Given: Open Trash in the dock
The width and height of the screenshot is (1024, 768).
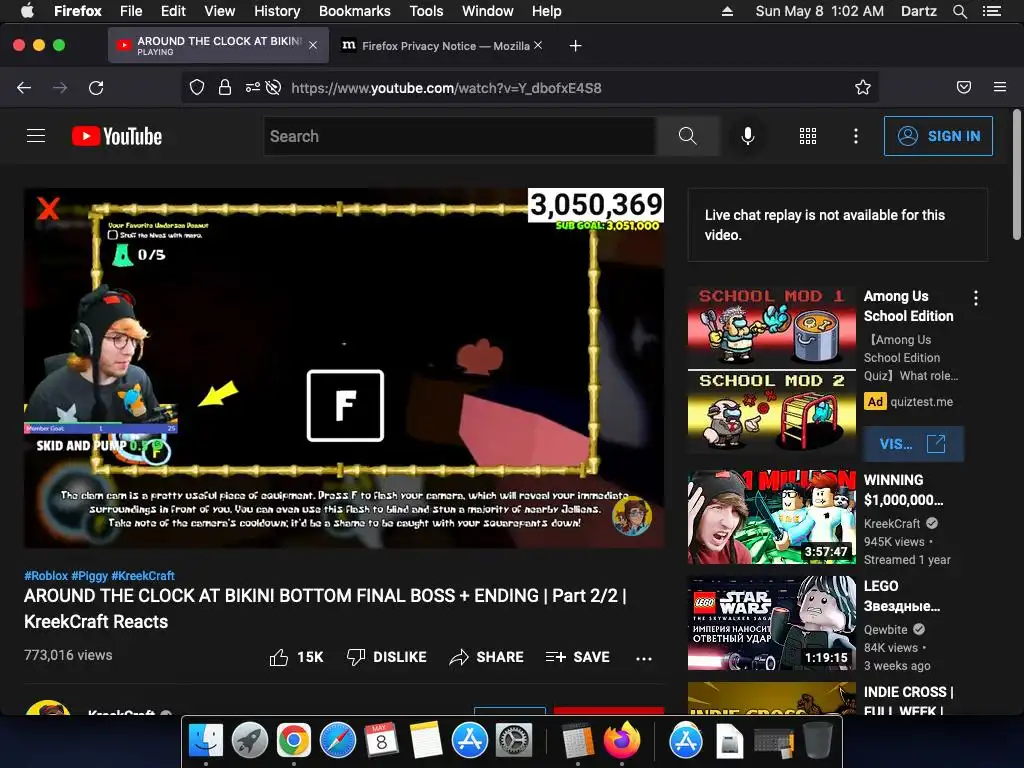Looking at the screenshot, I should (817, 741).
